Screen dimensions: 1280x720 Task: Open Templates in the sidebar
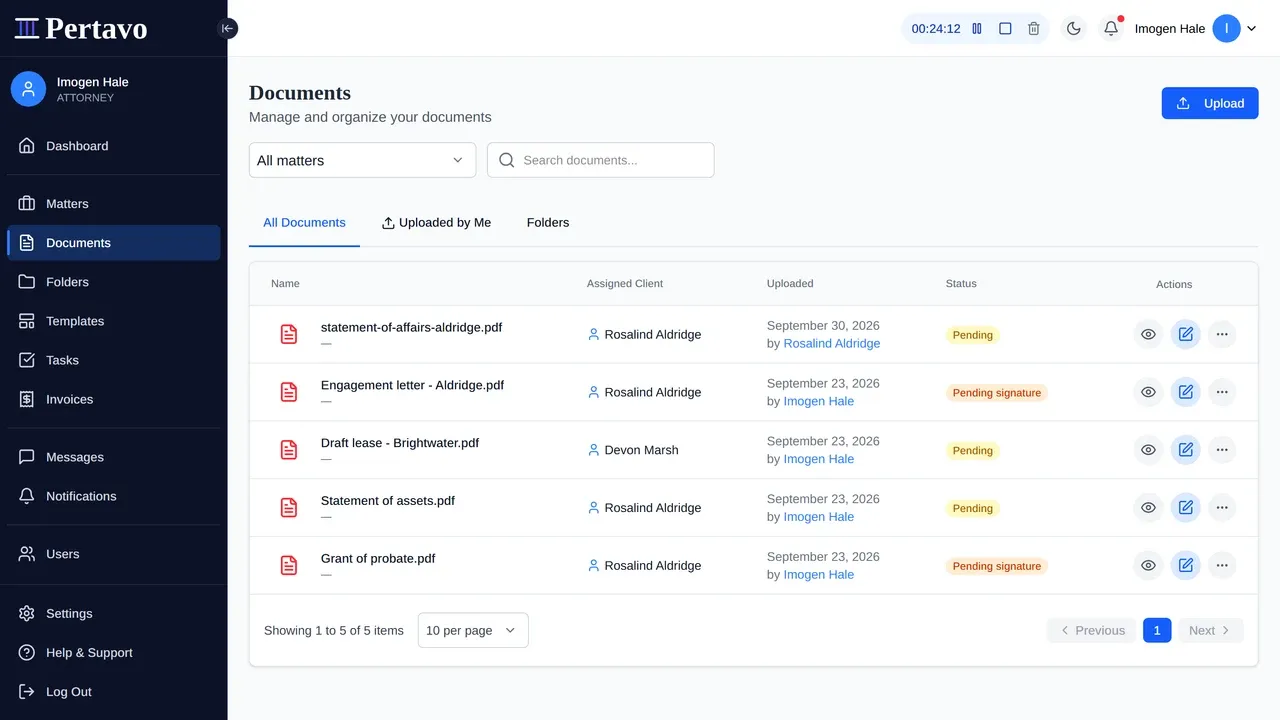click(x=114, y=321)
